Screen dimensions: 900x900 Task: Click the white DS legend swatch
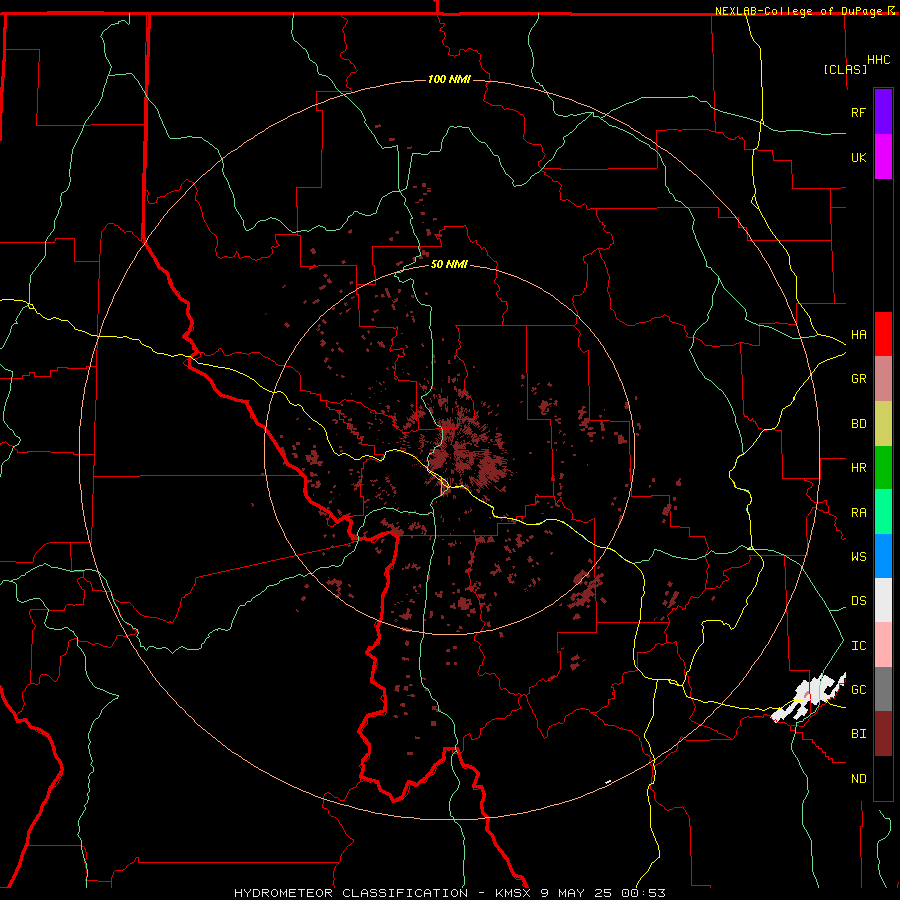[883, 600]
